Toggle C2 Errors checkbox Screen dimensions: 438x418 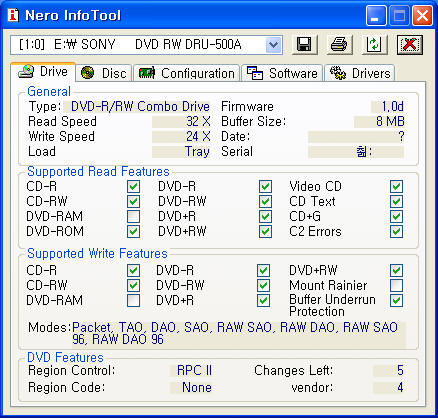[x=396, y=231]
